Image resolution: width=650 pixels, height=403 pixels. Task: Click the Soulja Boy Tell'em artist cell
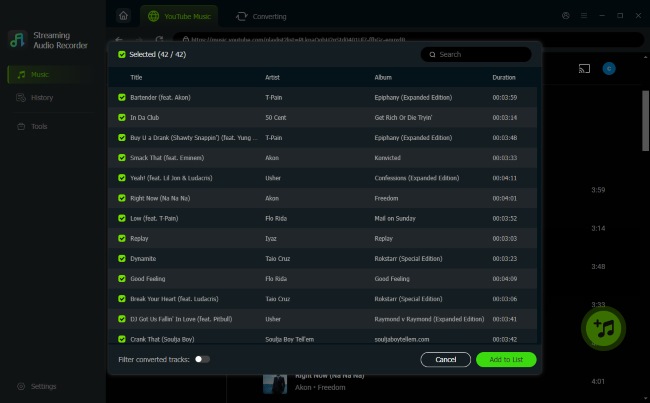pos(289,339)
